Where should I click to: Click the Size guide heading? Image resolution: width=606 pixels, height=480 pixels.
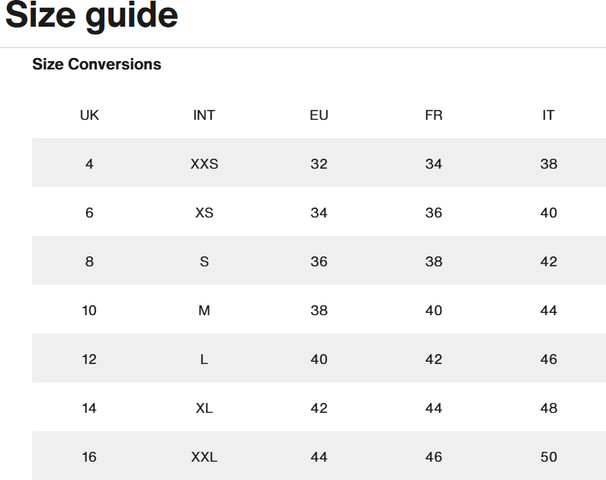coord(92,15)
